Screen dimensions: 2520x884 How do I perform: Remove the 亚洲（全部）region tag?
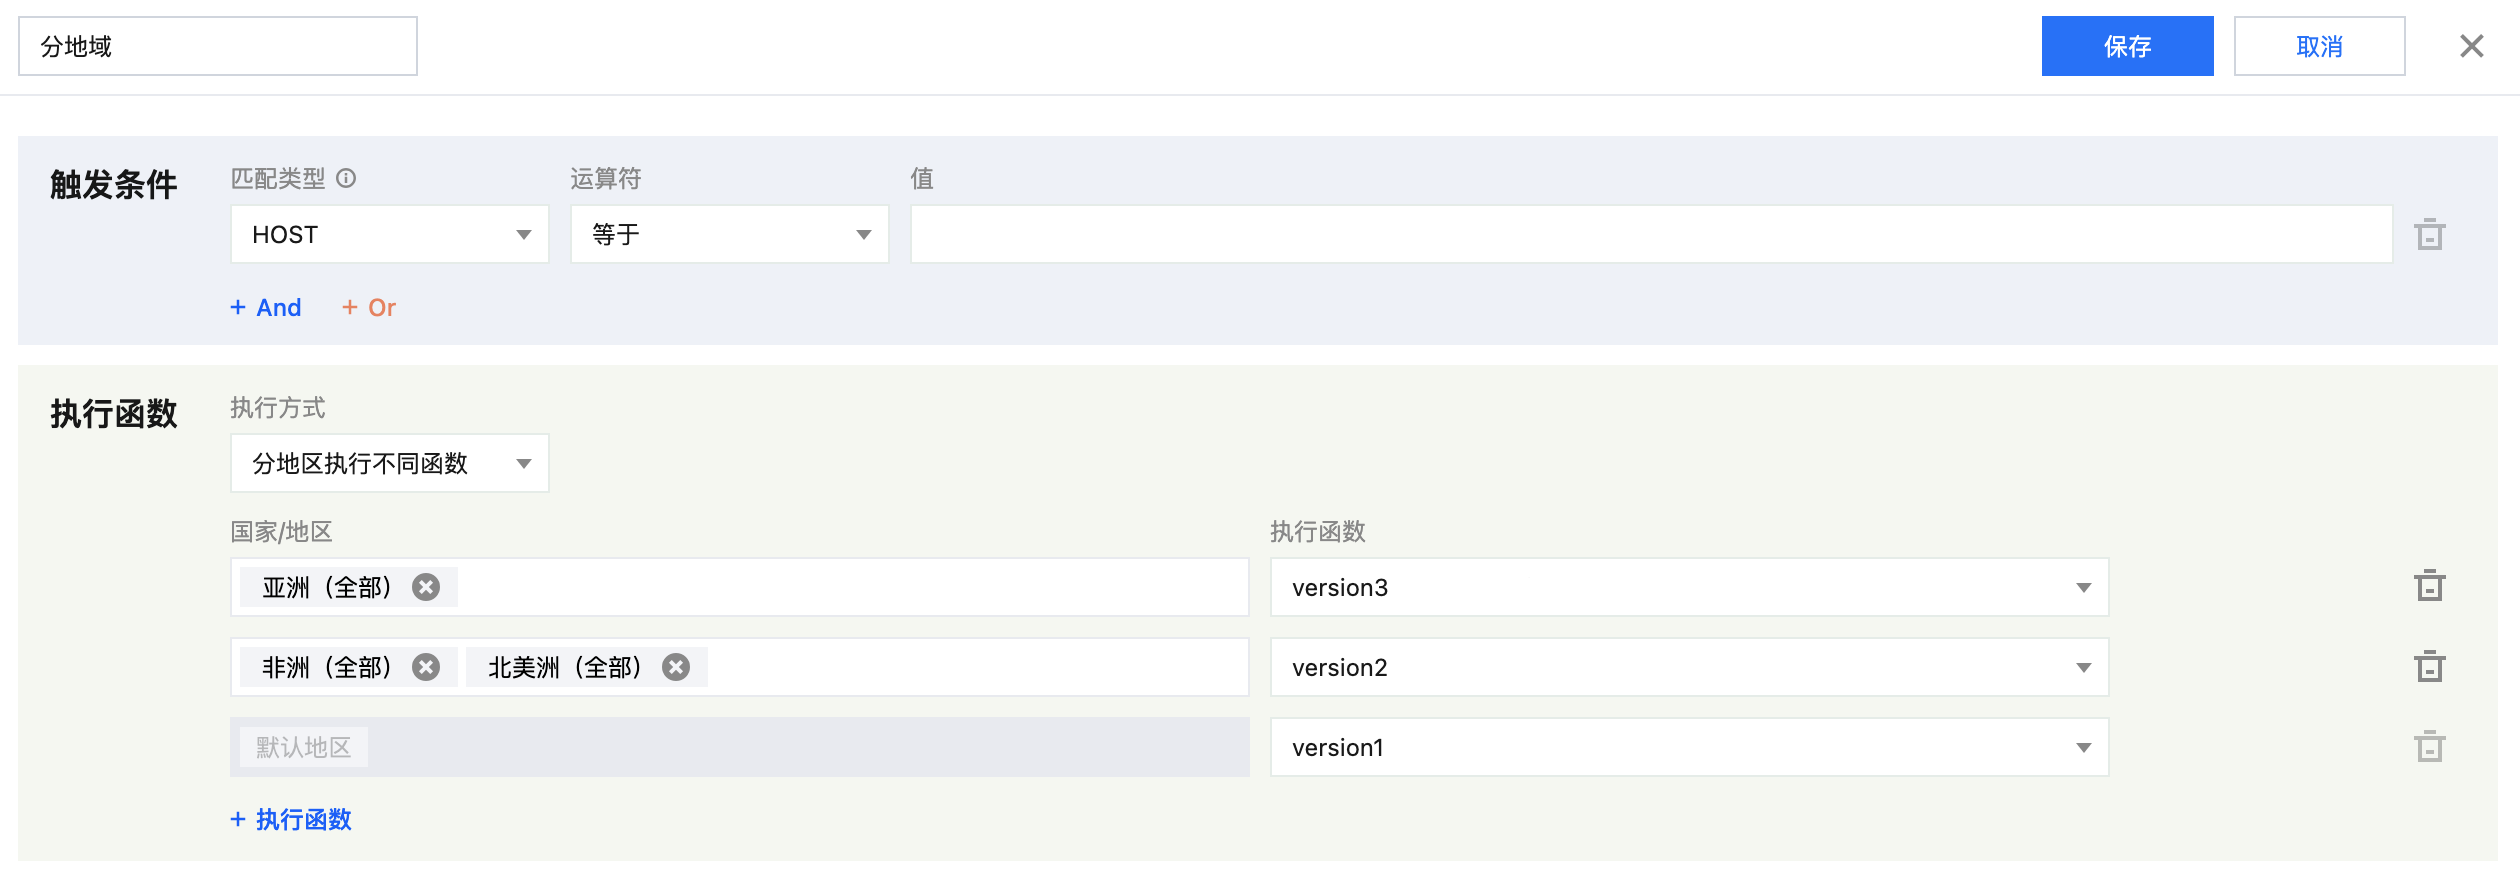coord(426,587)
